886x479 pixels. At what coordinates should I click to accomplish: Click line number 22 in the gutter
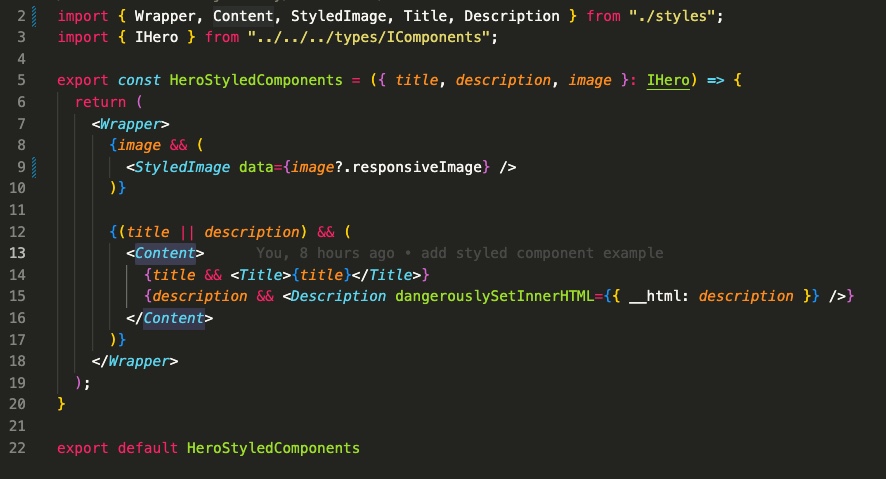coord(17,448)
